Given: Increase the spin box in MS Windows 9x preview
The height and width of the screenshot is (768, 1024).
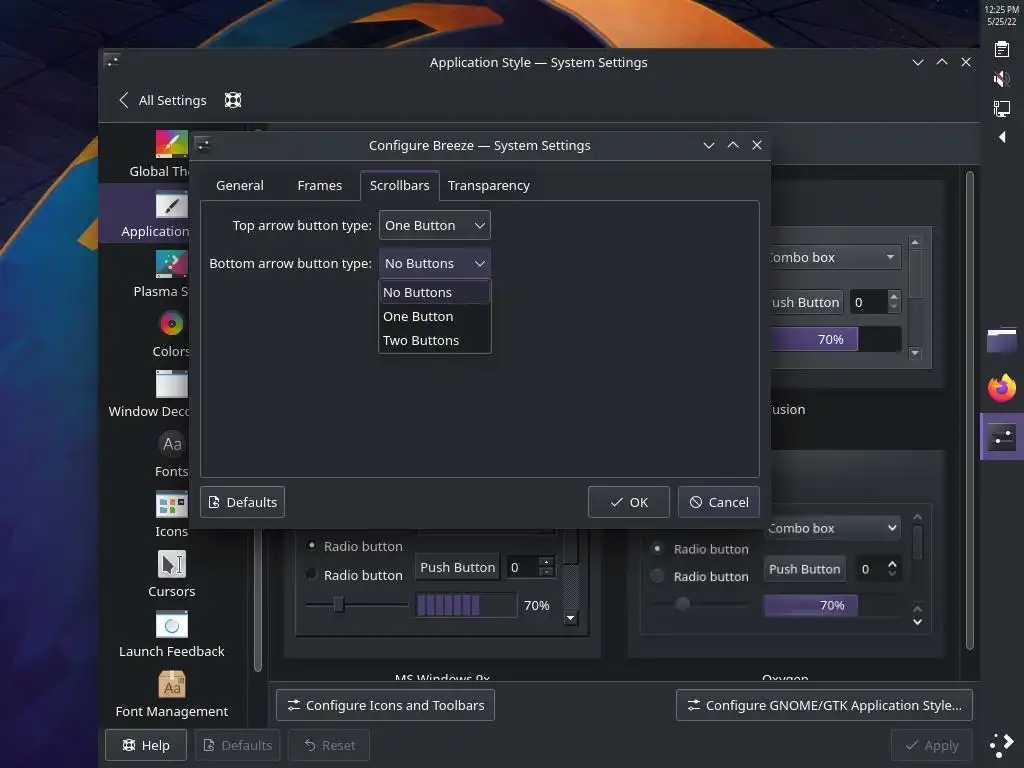Looking at the screenshot, I should coord(547,562).
